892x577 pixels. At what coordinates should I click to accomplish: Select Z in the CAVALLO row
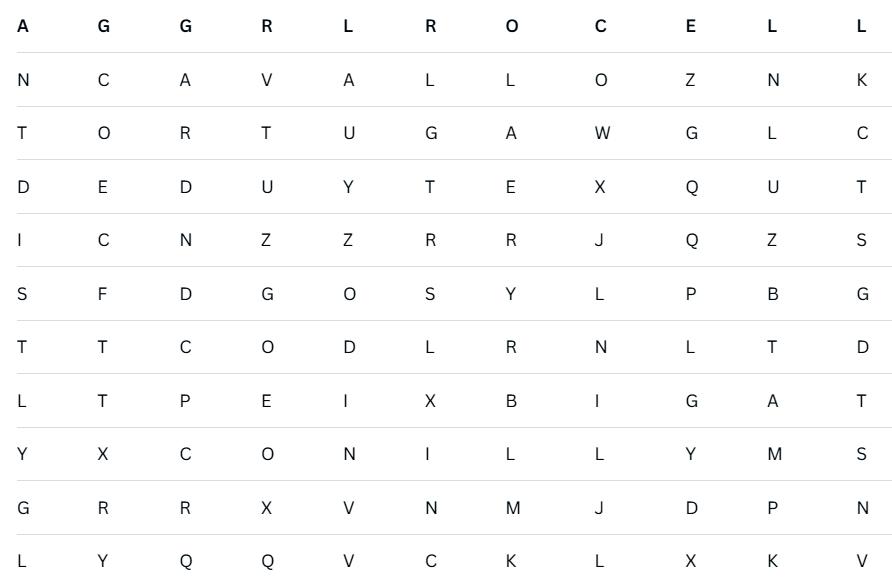pyautogui.click(x=690, y=81)
